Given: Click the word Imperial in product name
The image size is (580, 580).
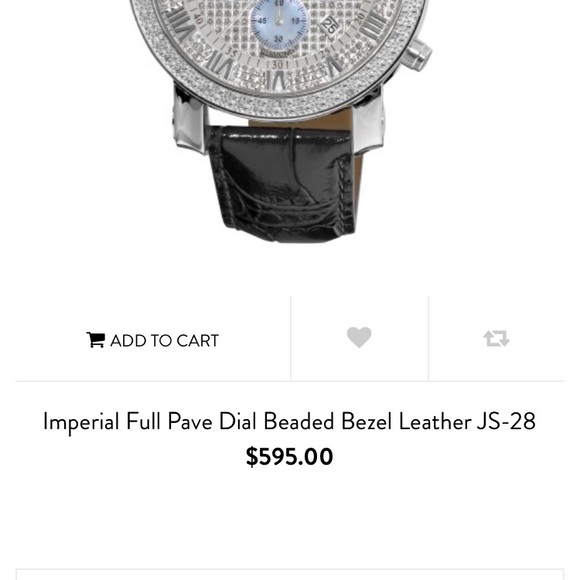Looking at the screenshot, I should 81,422.
